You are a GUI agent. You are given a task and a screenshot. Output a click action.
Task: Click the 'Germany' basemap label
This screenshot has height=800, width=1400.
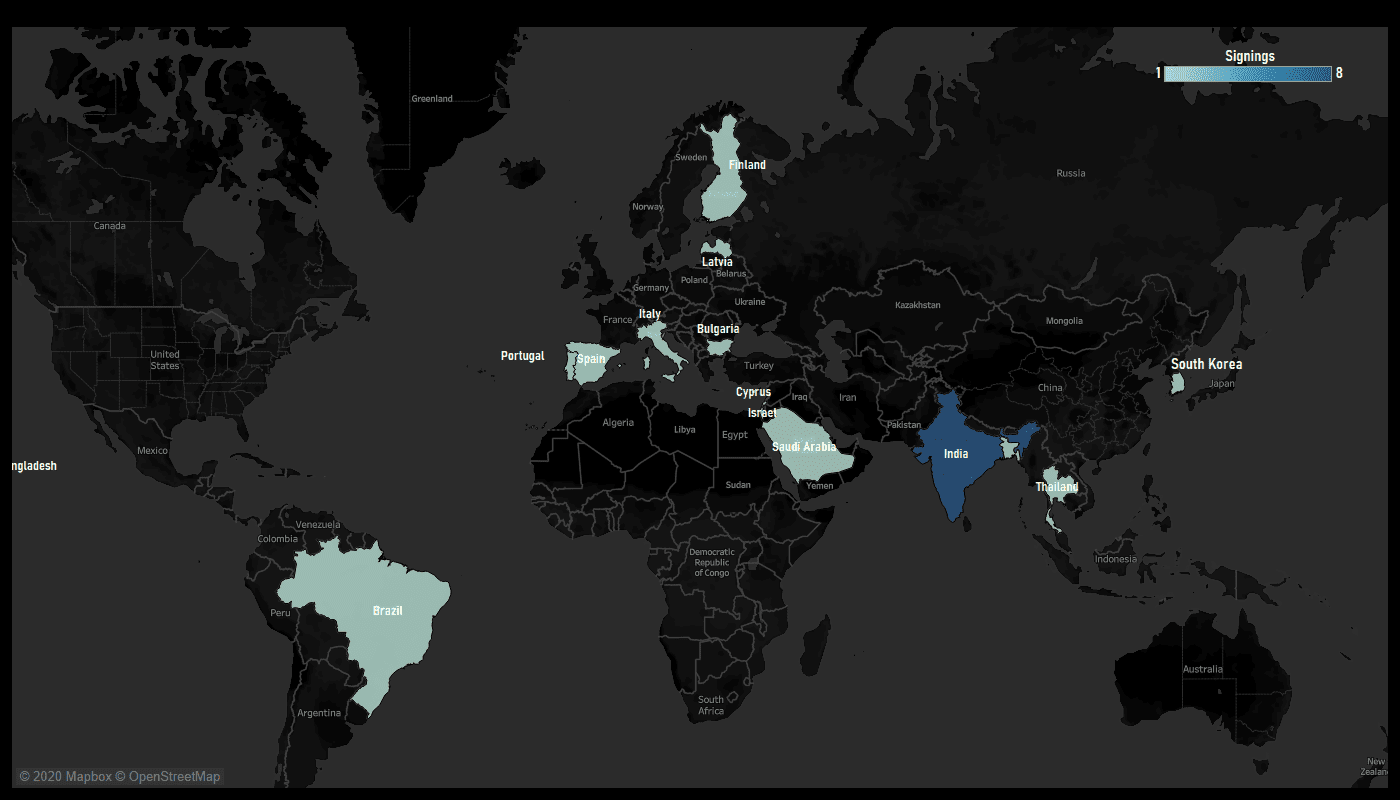point(651,287)
